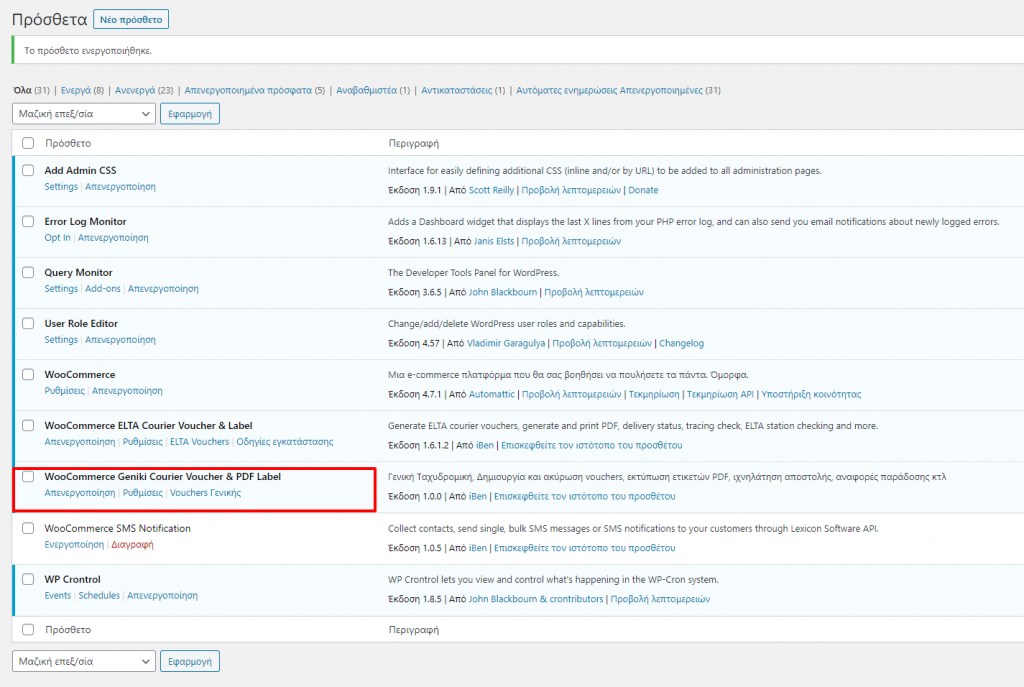1024x687 pixels.
Task: Deactivate the Query Monitor plugin
Action: pos(163,289)
